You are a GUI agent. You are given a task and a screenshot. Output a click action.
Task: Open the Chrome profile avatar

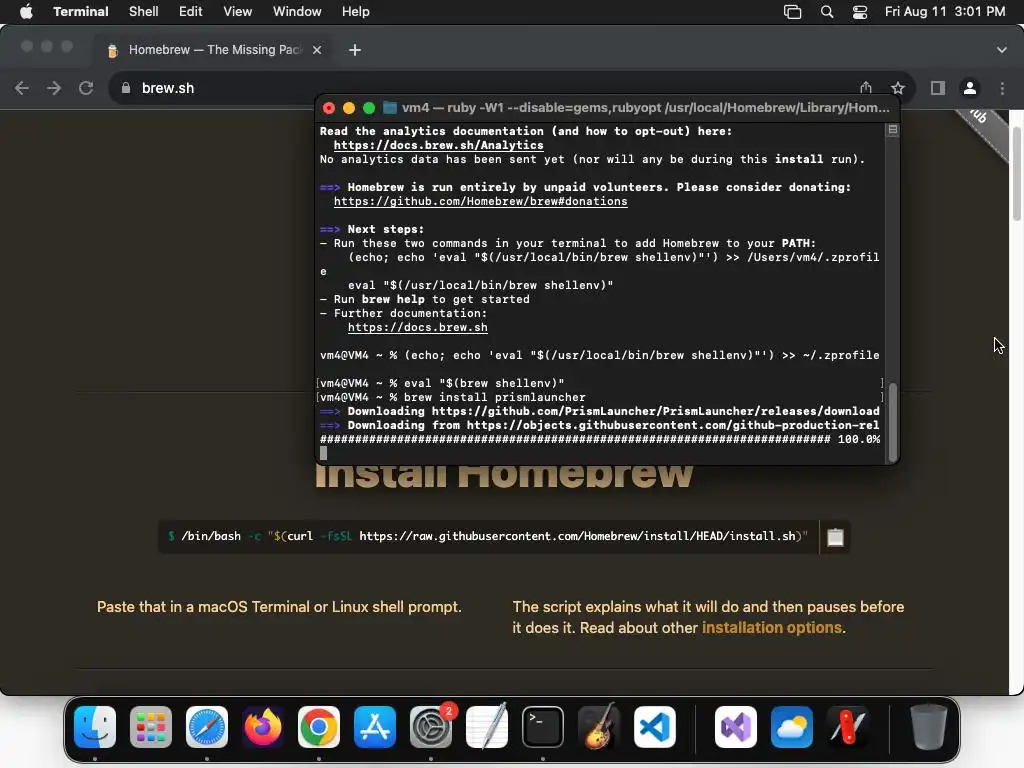[x=970, y=88]
